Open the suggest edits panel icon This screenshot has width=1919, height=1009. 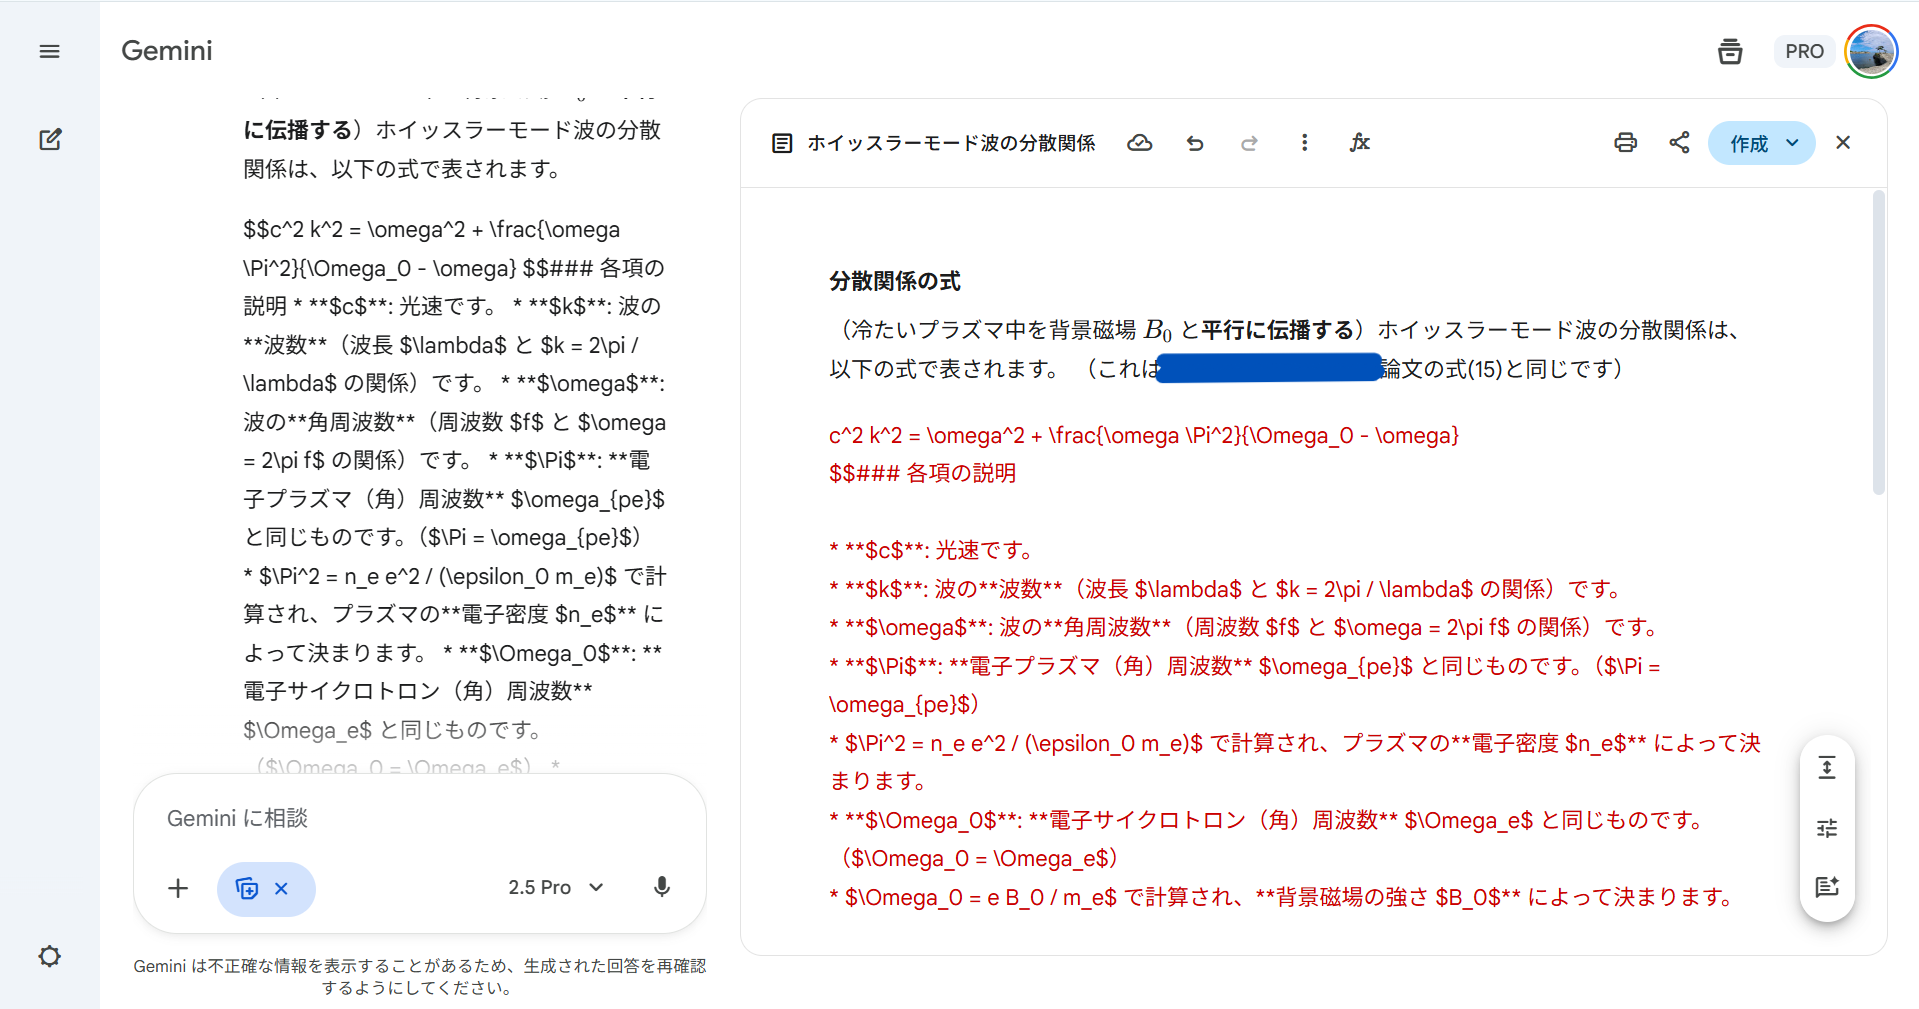click(1827, 886)
